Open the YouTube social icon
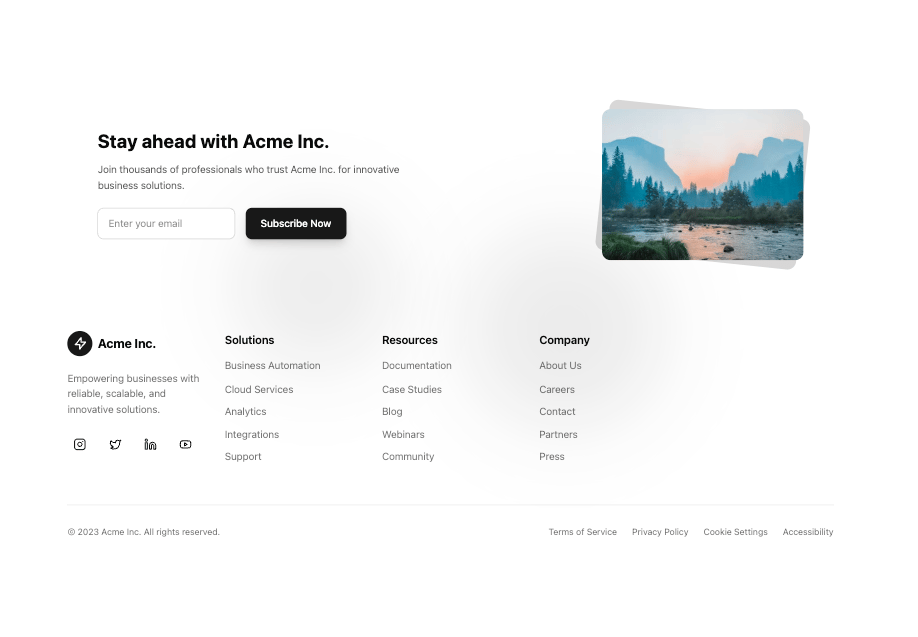The width and height of the screenshot is (918, 637). coord(186,444)
